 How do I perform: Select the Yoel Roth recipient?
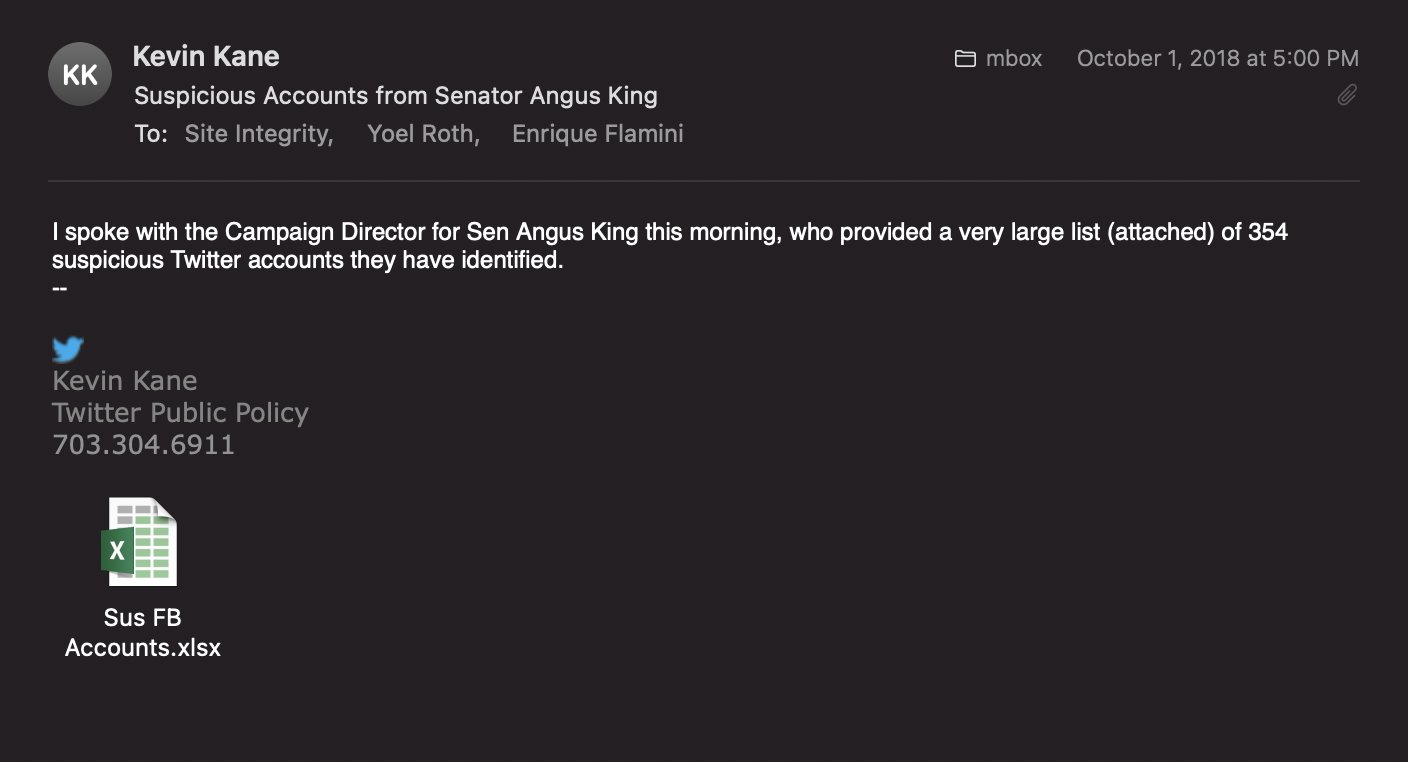pos(423,134)
